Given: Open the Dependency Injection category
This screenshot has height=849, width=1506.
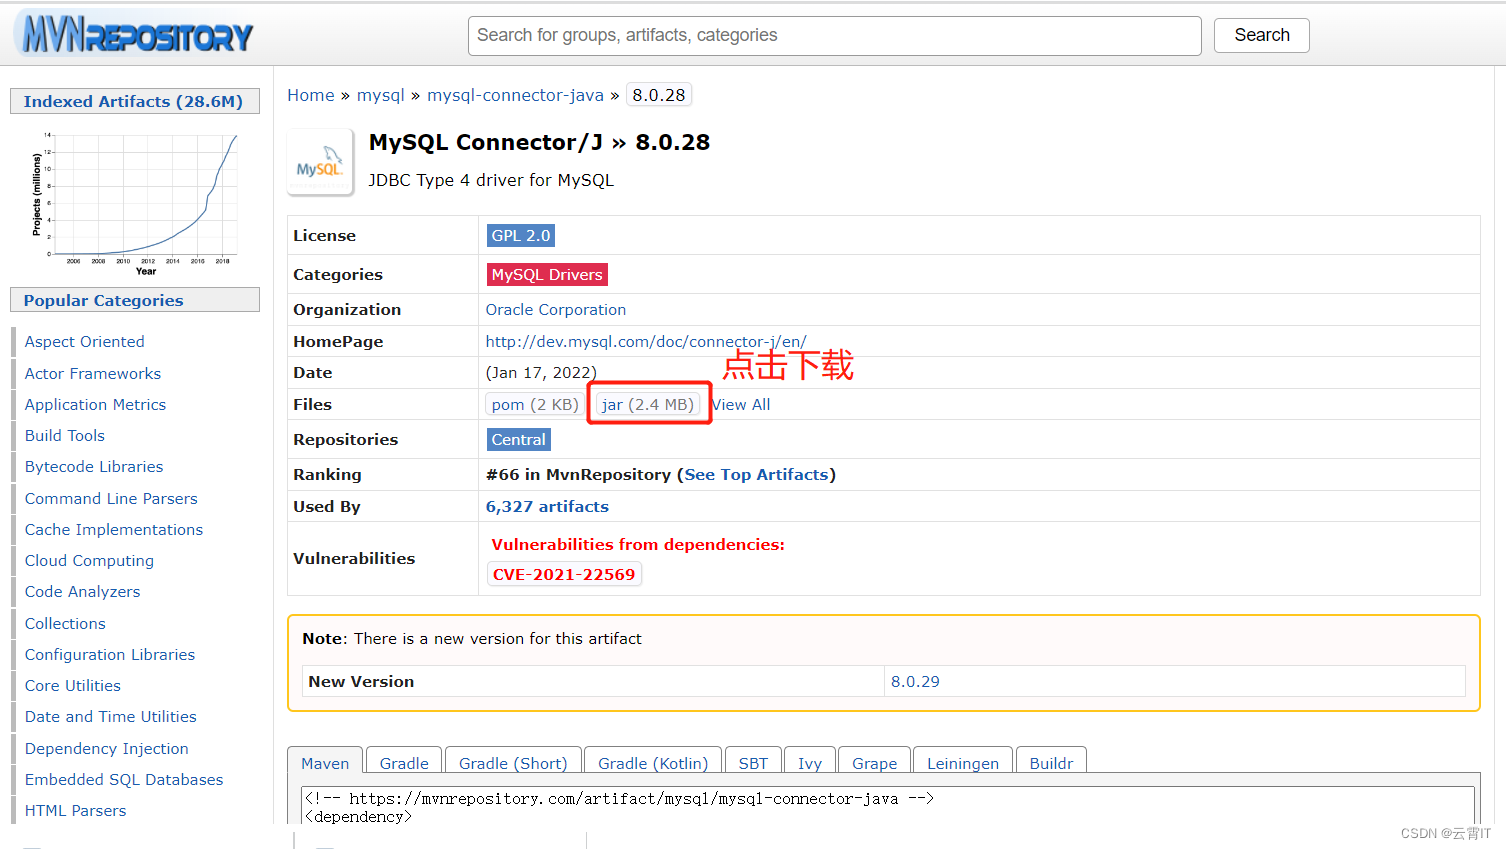Looking at the screenshot, I should point(107,749).
